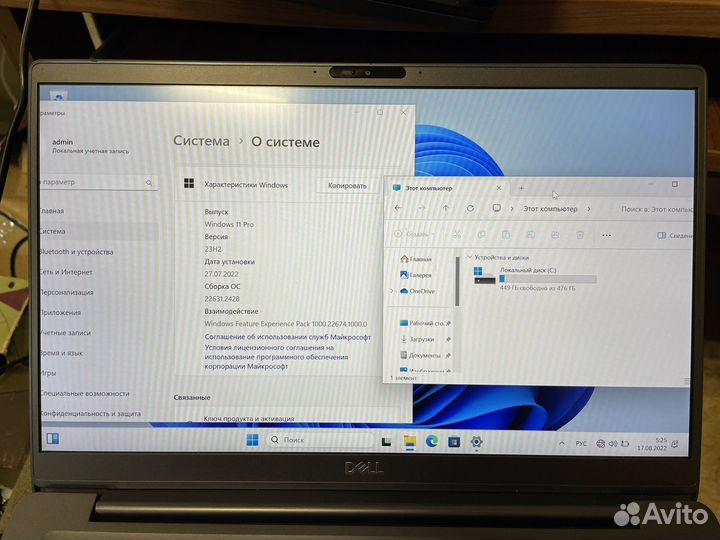Open Рабочий стол in Explorer sidebar
Screen dimensions: 720x540
coord(424,323)
